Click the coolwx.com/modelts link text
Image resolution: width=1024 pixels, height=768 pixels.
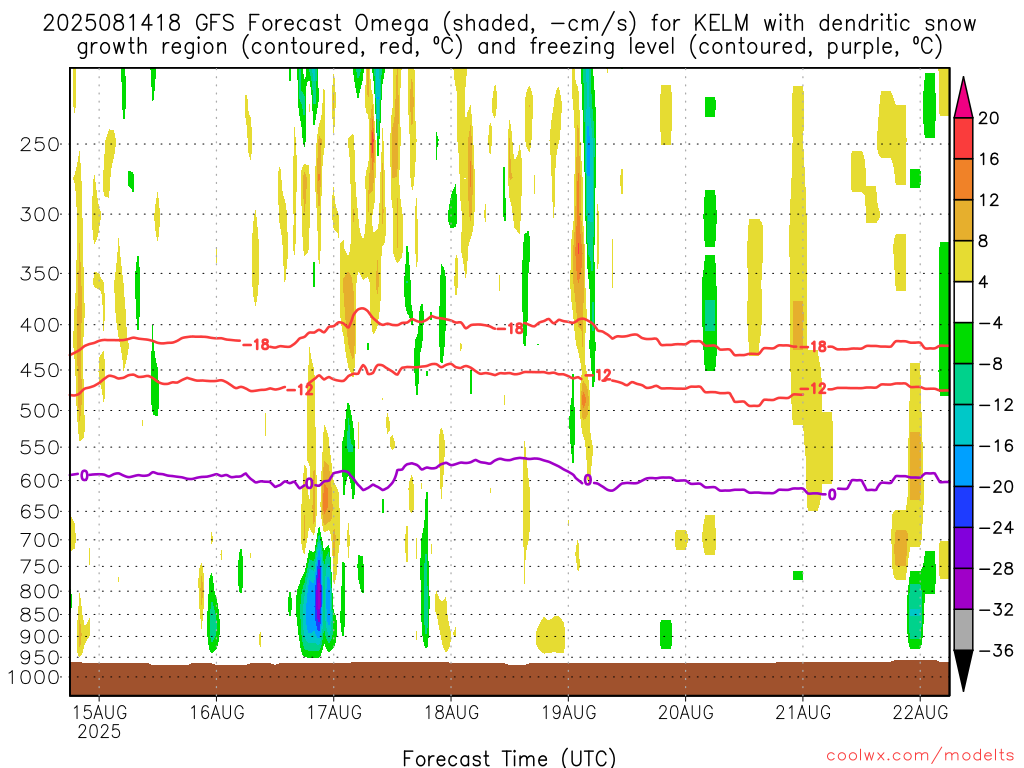(x=920, y=756)
